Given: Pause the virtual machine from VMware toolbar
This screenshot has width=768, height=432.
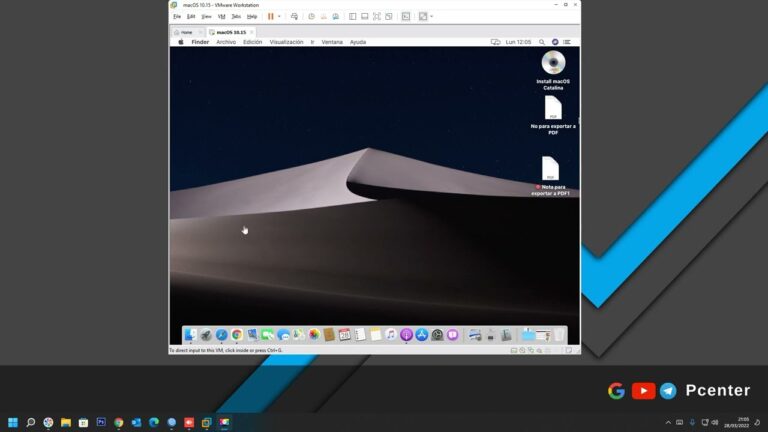Looking at the screenshot, I should pos(270,16).
